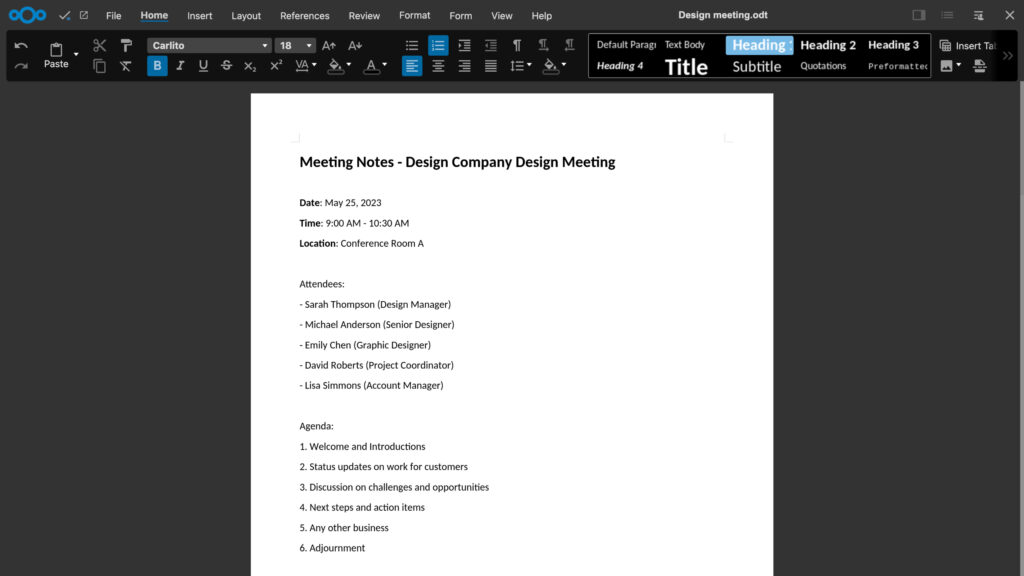Open paragraph background color dropdown arrow
1024x576 pixels.
click(564, 65)
